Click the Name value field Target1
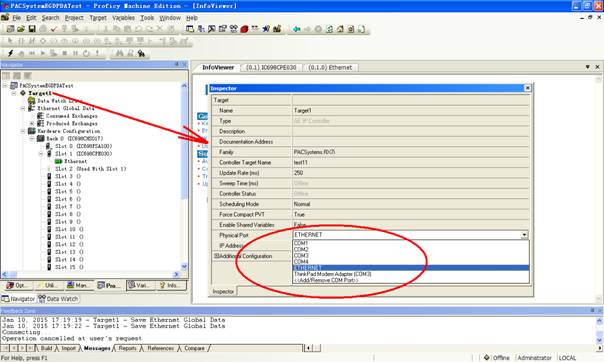This screenshot has width=604, height=362. click(x=411, y=111)
